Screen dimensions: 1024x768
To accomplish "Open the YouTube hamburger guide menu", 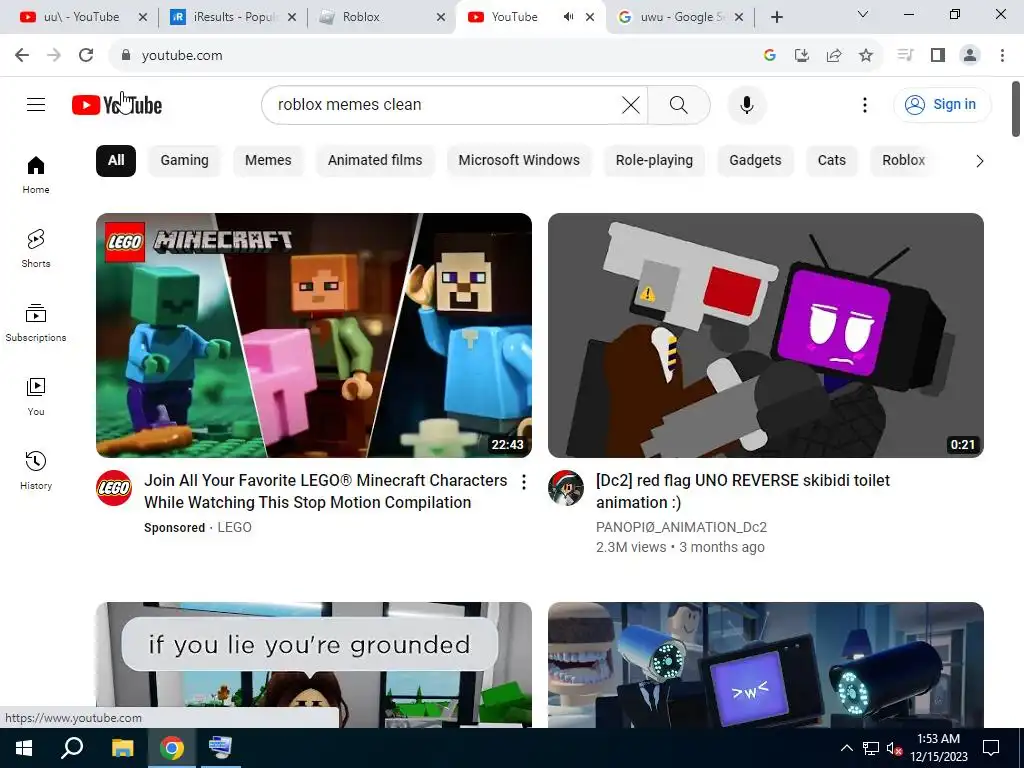I will coord(36,104).
